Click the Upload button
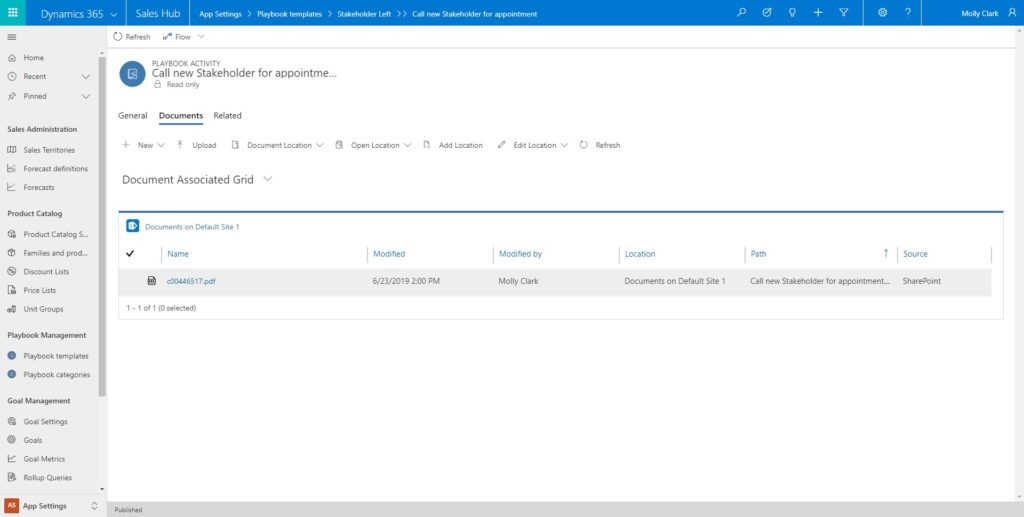 click(197, 145)
